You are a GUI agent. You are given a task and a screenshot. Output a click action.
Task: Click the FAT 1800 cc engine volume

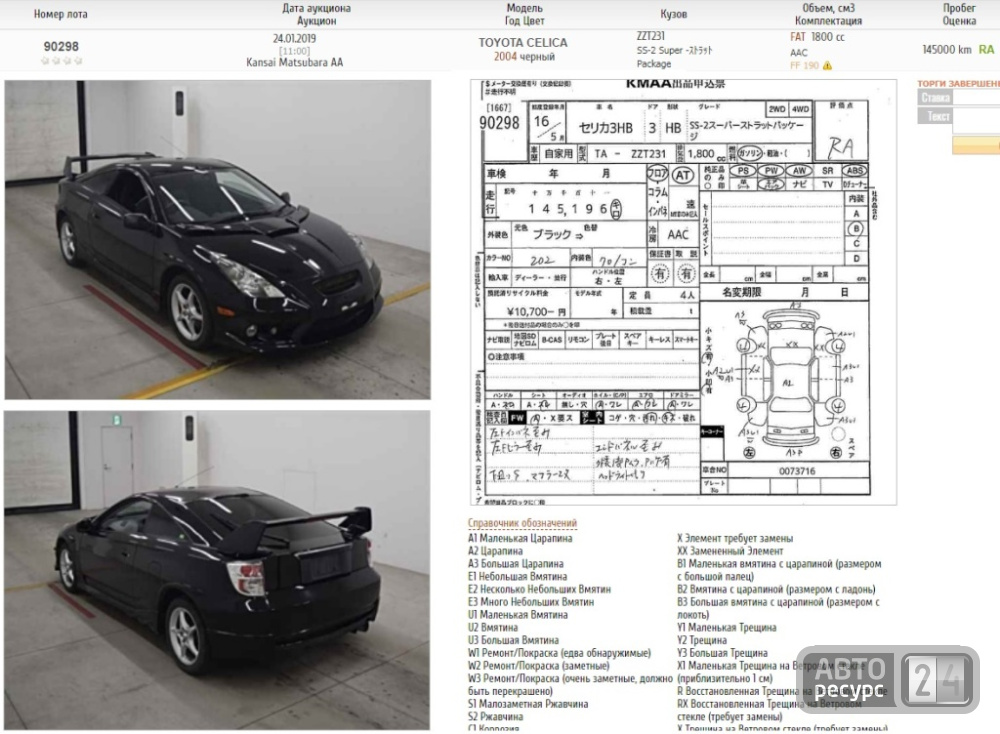pos(818,37)
